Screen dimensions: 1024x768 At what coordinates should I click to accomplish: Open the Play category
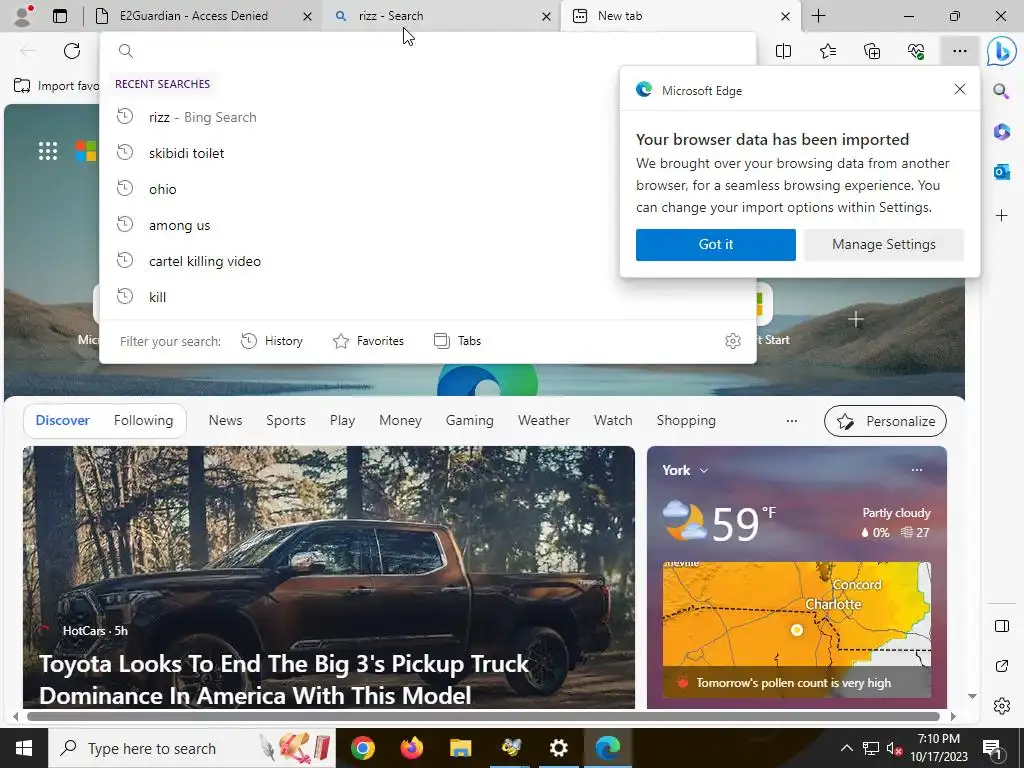(342, 421)
